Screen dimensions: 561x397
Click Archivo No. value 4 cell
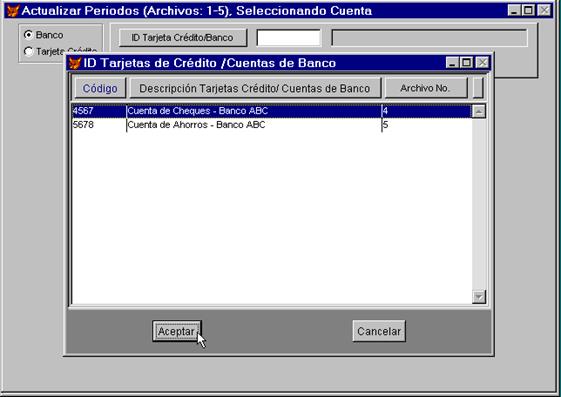point(426,111)
